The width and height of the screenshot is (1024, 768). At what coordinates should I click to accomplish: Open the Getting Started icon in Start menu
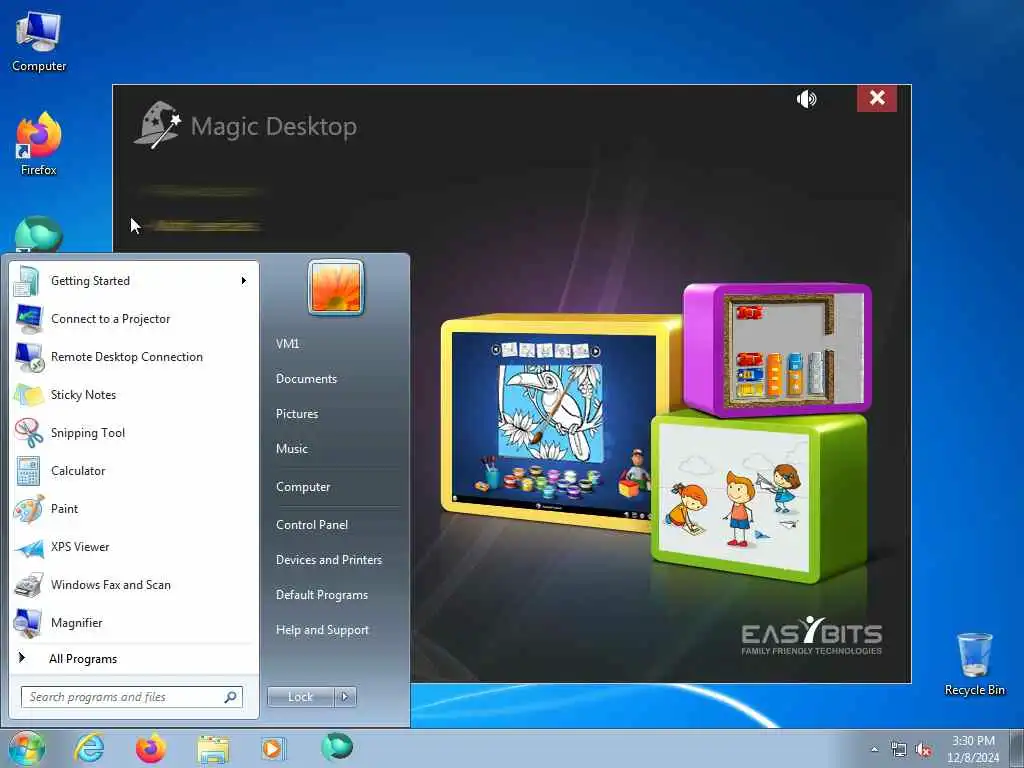[x=27, y=281]
